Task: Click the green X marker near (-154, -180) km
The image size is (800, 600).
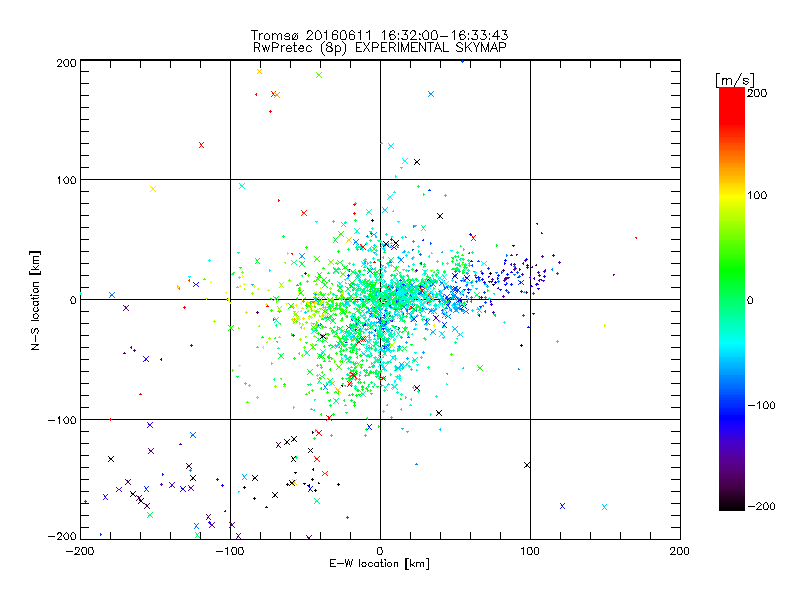Action: [150, 515]
